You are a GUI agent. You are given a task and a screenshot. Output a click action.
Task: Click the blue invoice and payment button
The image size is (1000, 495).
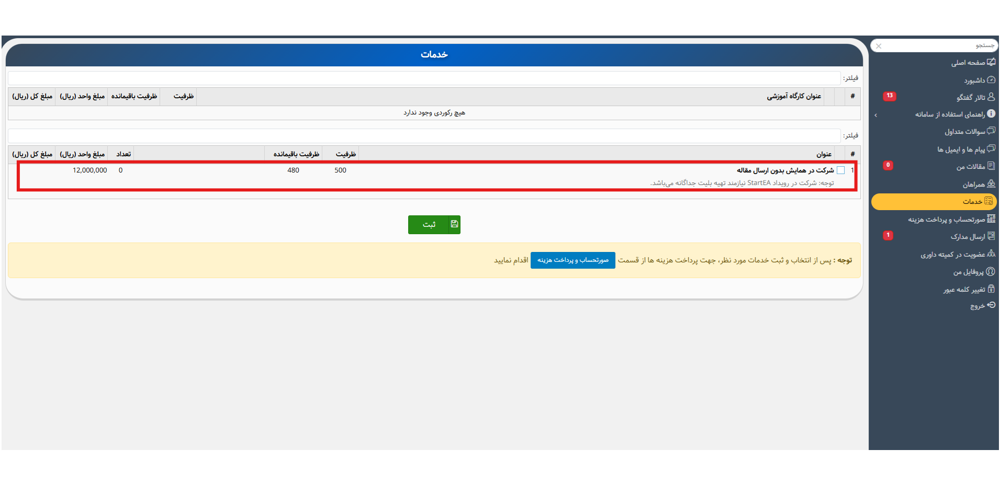tap(573, 260)
